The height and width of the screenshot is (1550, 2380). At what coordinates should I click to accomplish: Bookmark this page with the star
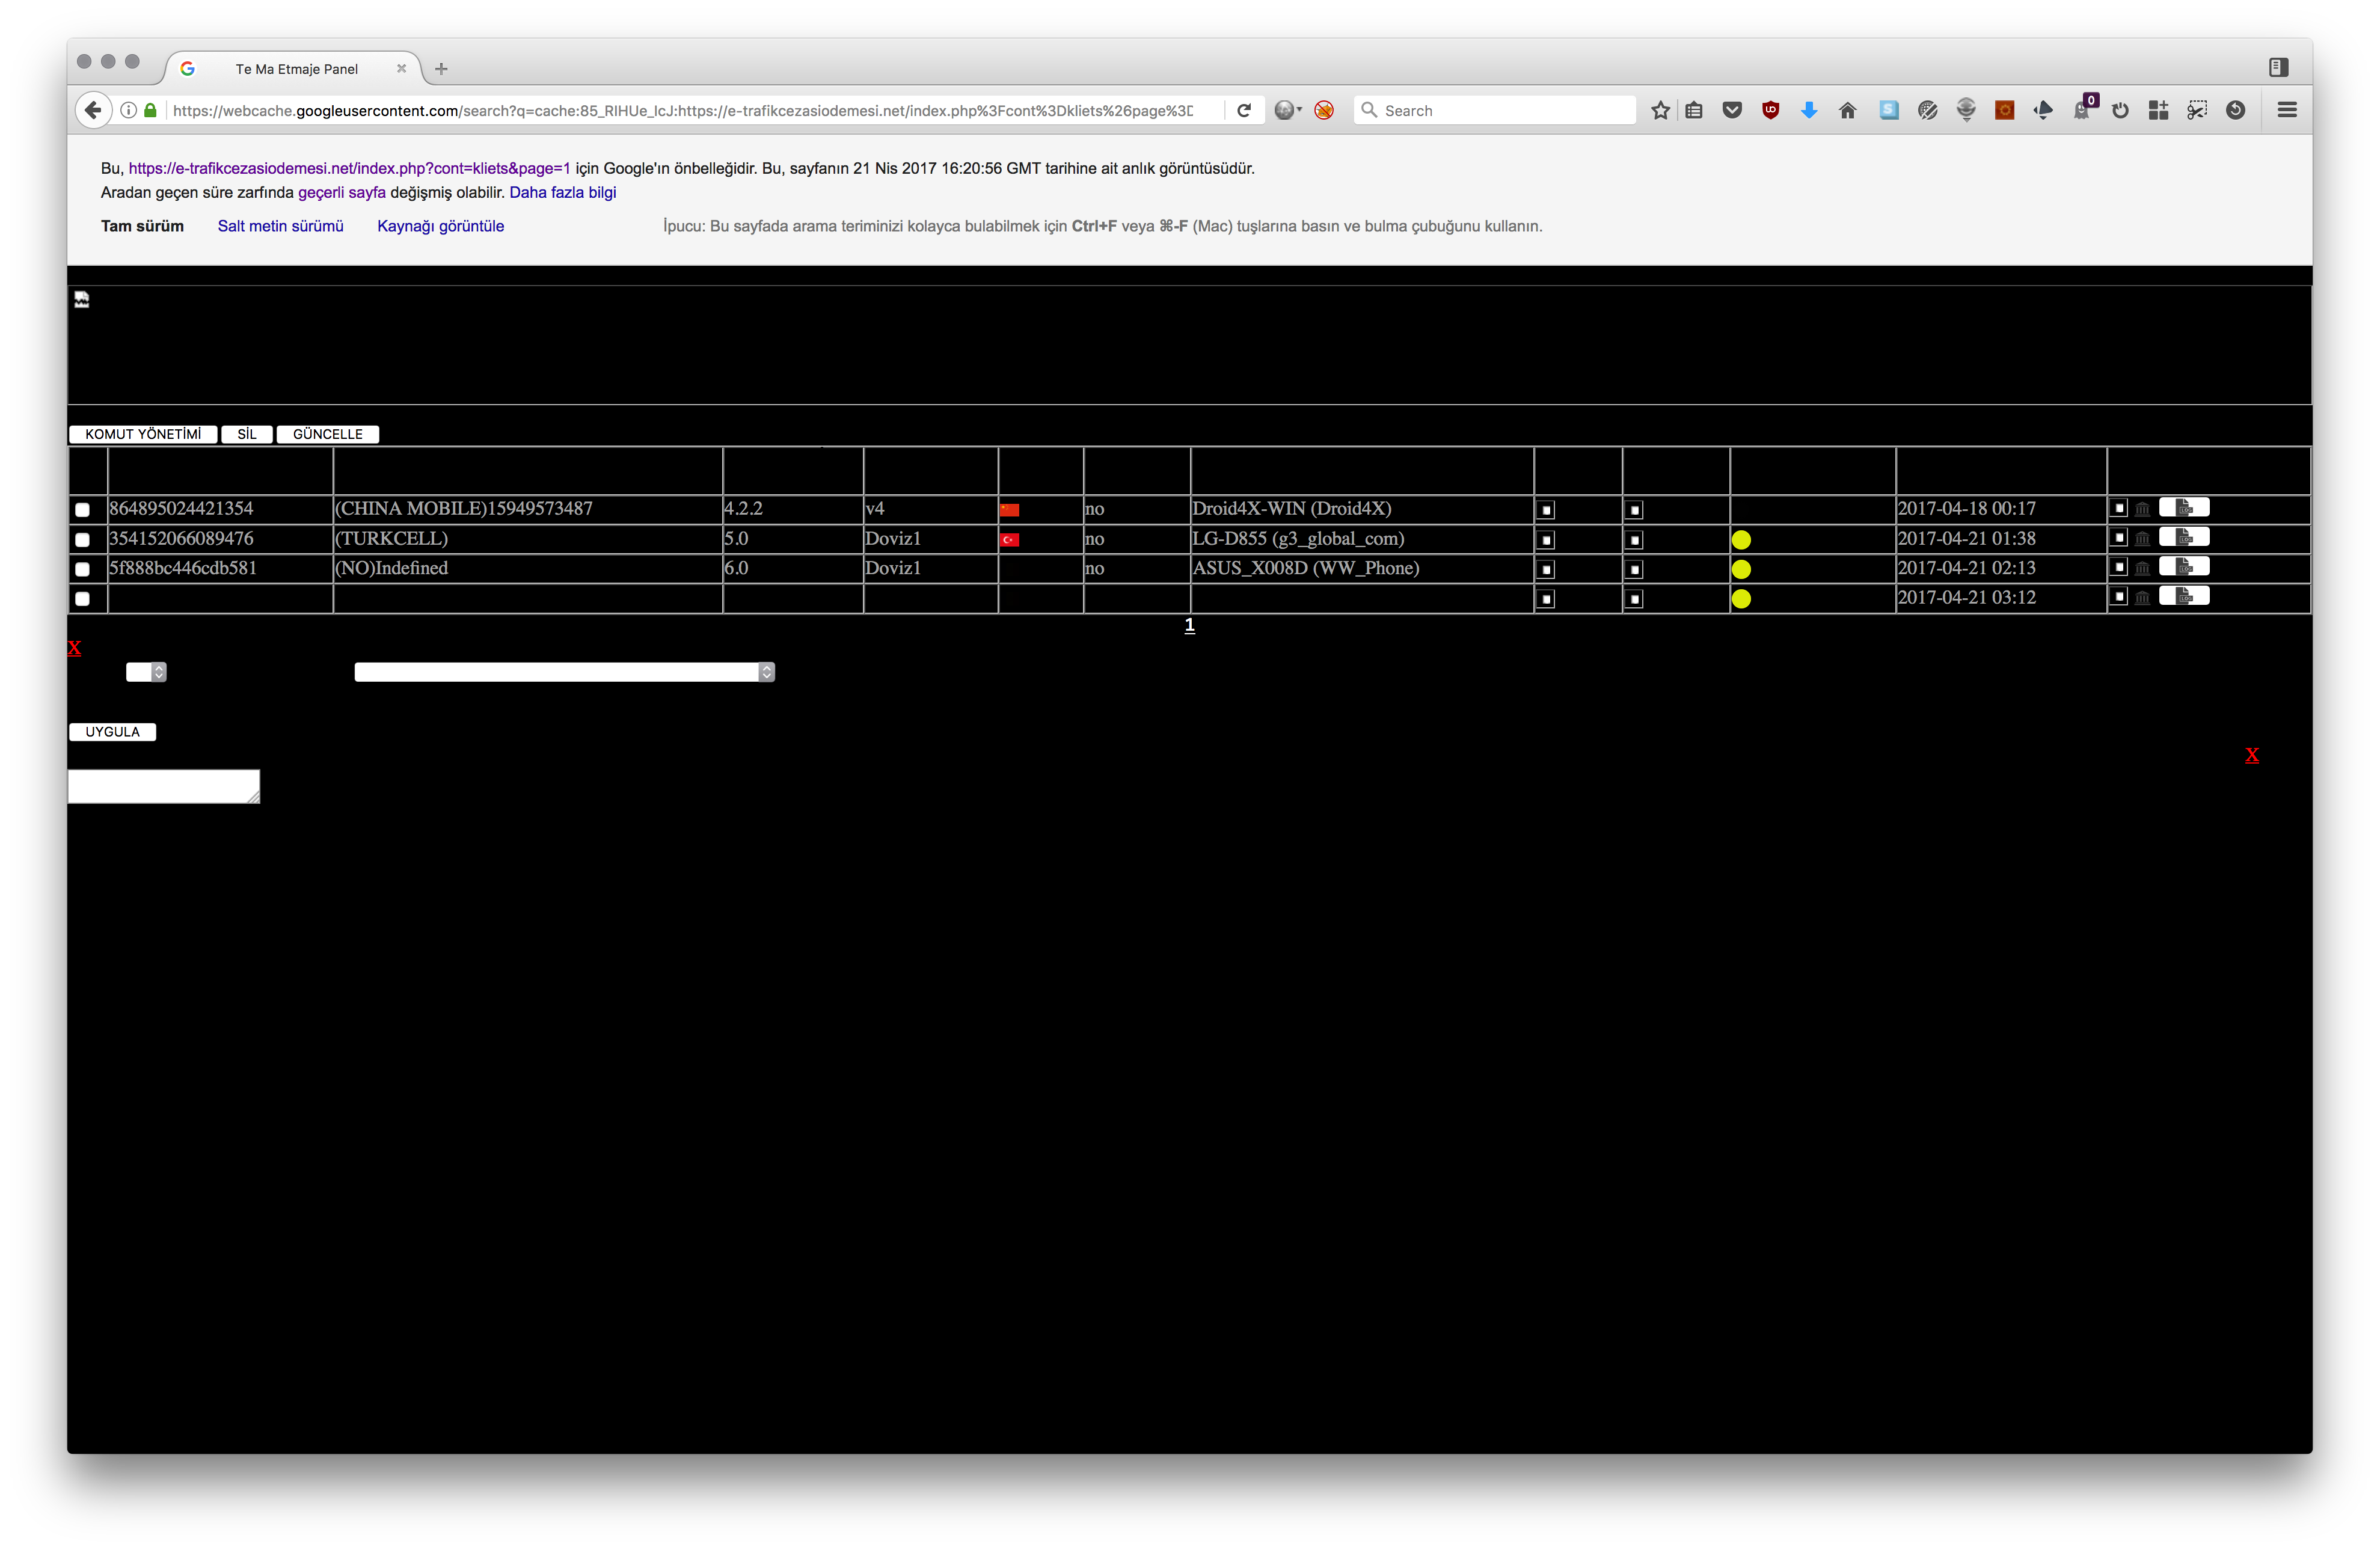1660,110
